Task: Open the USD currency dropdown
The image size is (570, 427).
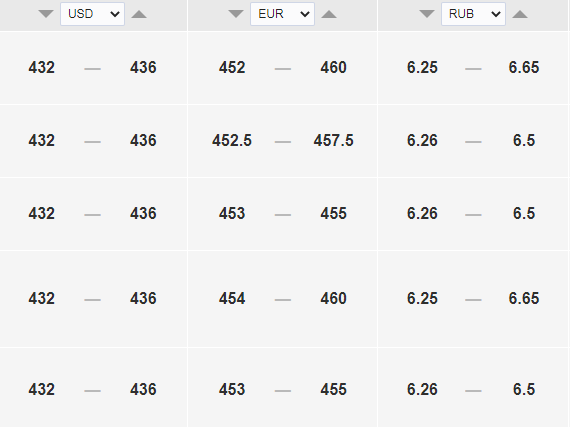Action: (x=92, y=14)
